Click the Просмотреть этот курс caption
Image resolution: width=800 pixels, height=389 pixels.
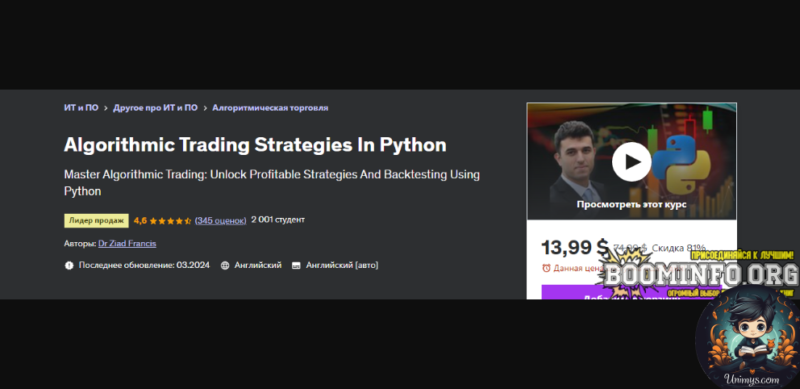[x=631, y=204]
